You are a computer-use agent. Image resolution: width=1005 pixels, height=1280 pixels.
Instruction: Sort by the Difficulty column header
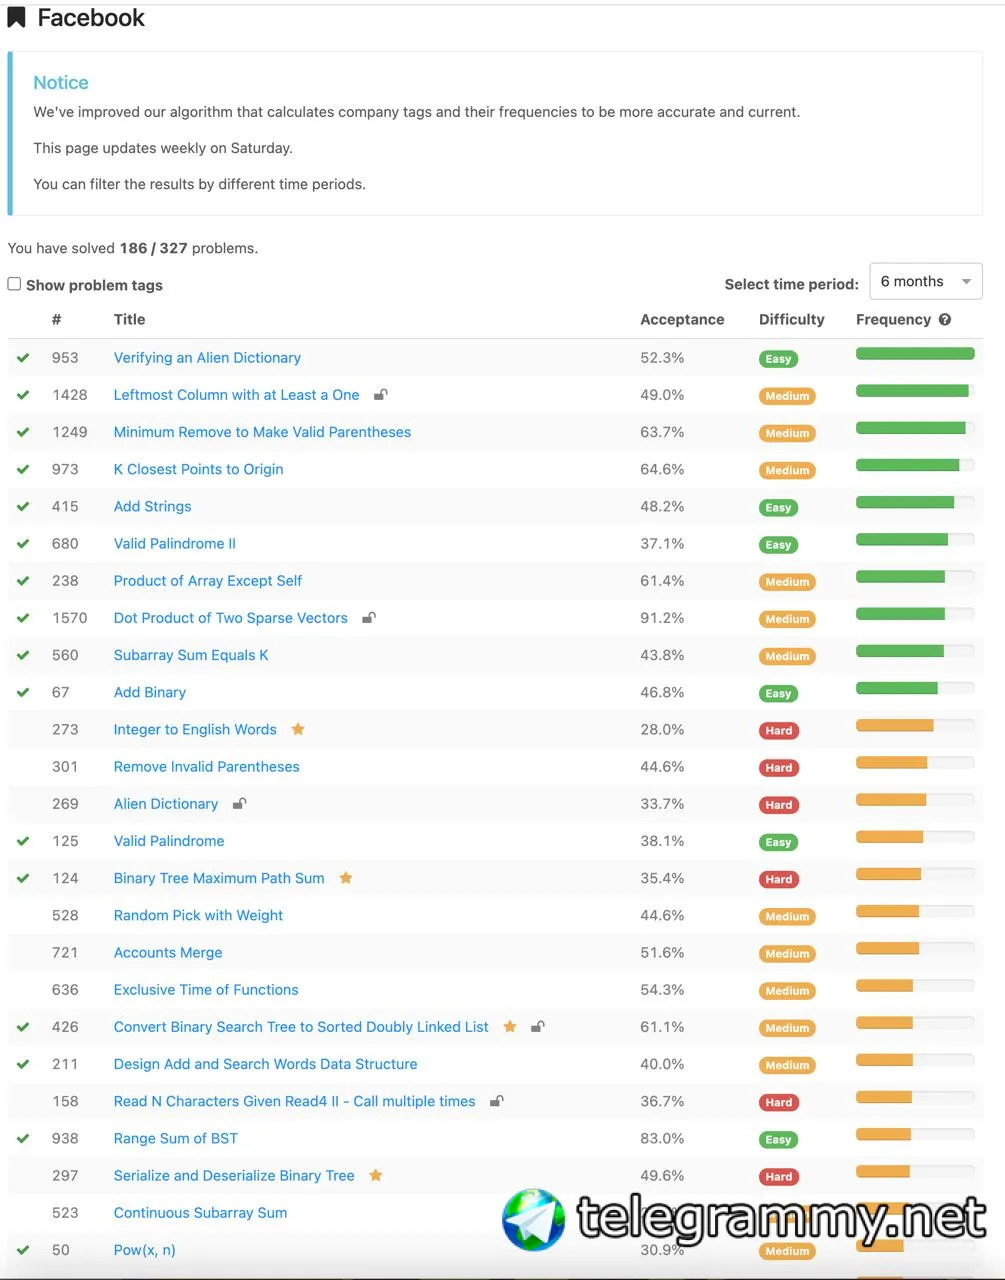792,320
